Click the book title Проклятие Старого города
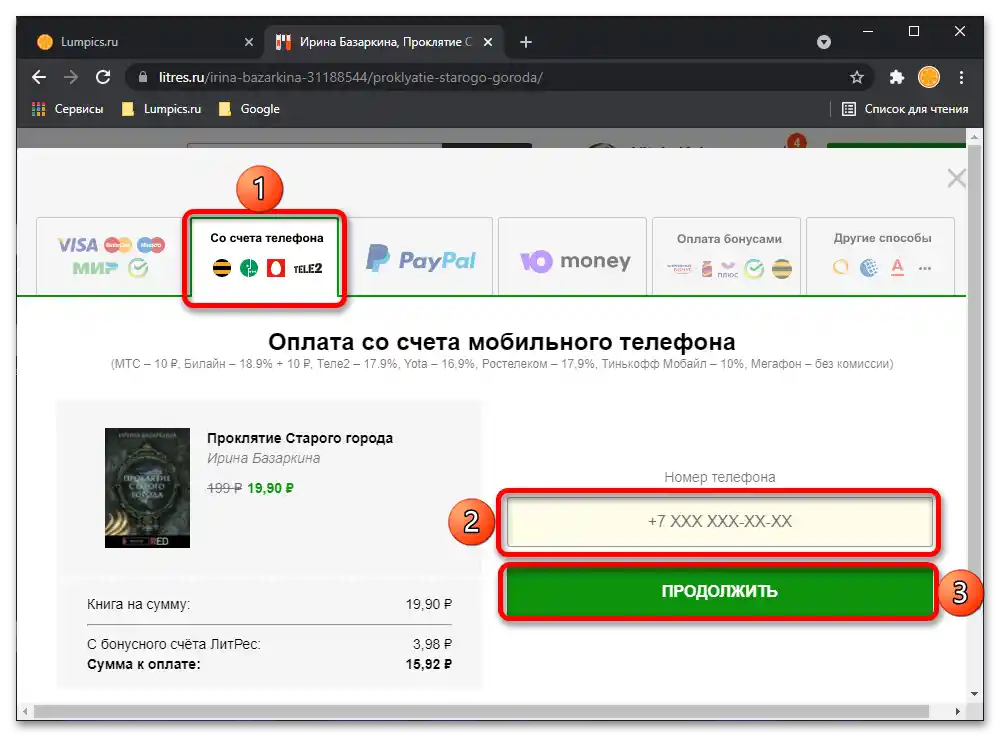1000x737 pixels. point(300,438)
